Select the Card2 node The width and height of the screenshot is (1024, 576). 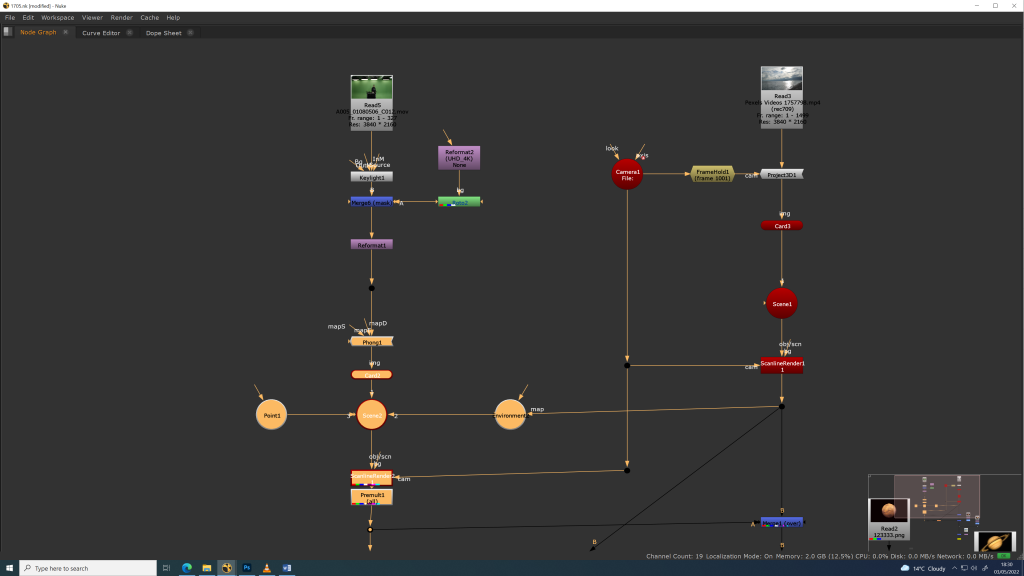[x=372, y=375]
